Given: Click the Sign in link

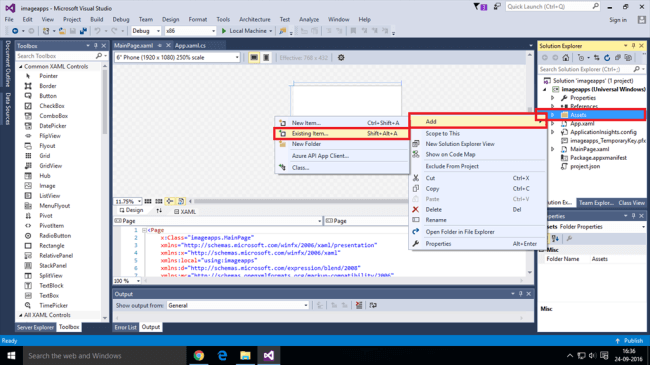Looking at the screenshot, I should (618, 20).
